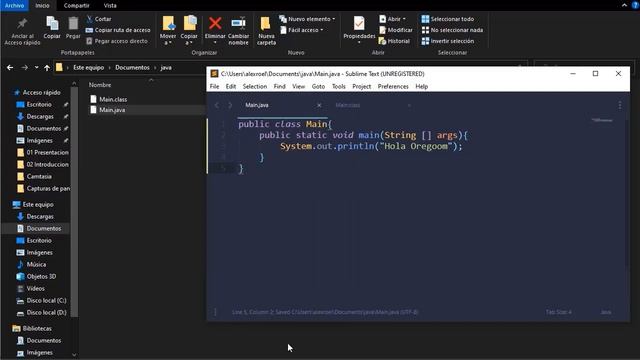Open the Historial option

[x=394, y=41]
